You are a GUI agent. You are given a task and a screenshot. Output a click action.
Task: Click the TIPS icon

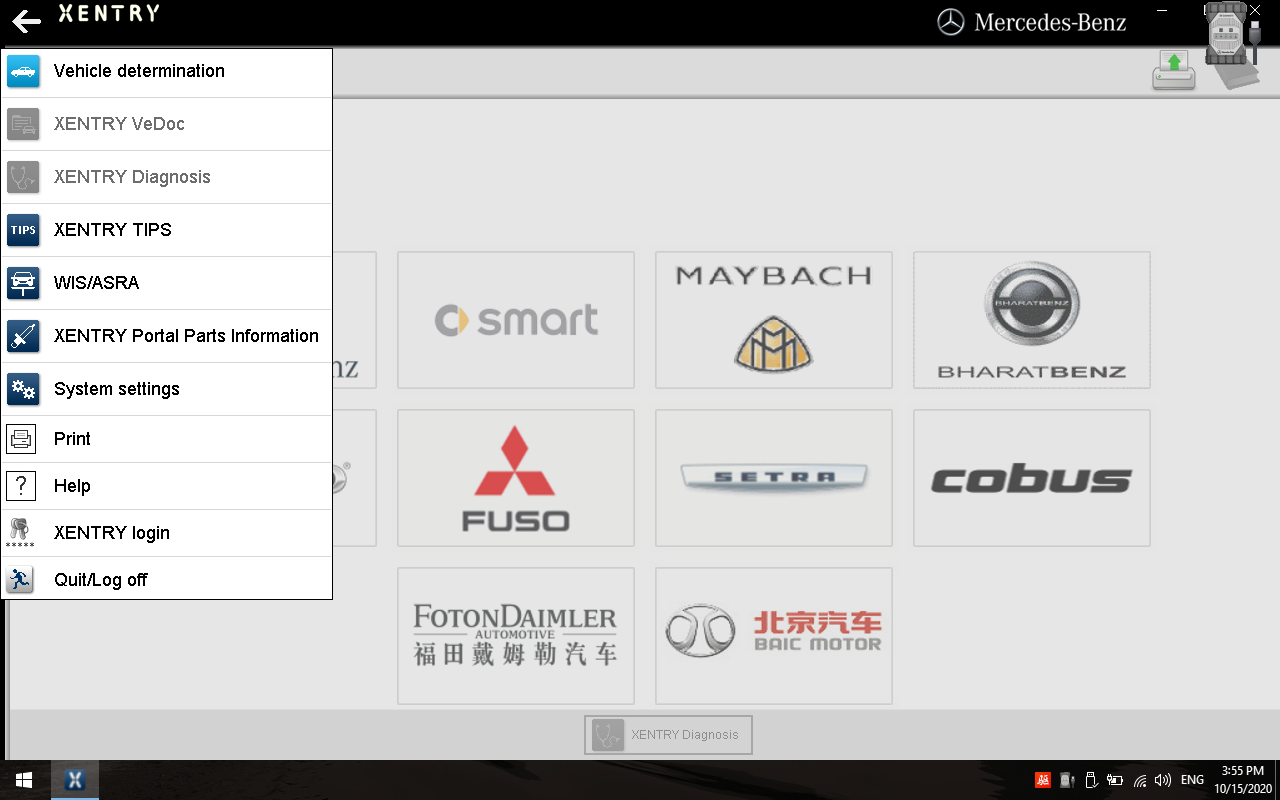[x=23, y=230]
